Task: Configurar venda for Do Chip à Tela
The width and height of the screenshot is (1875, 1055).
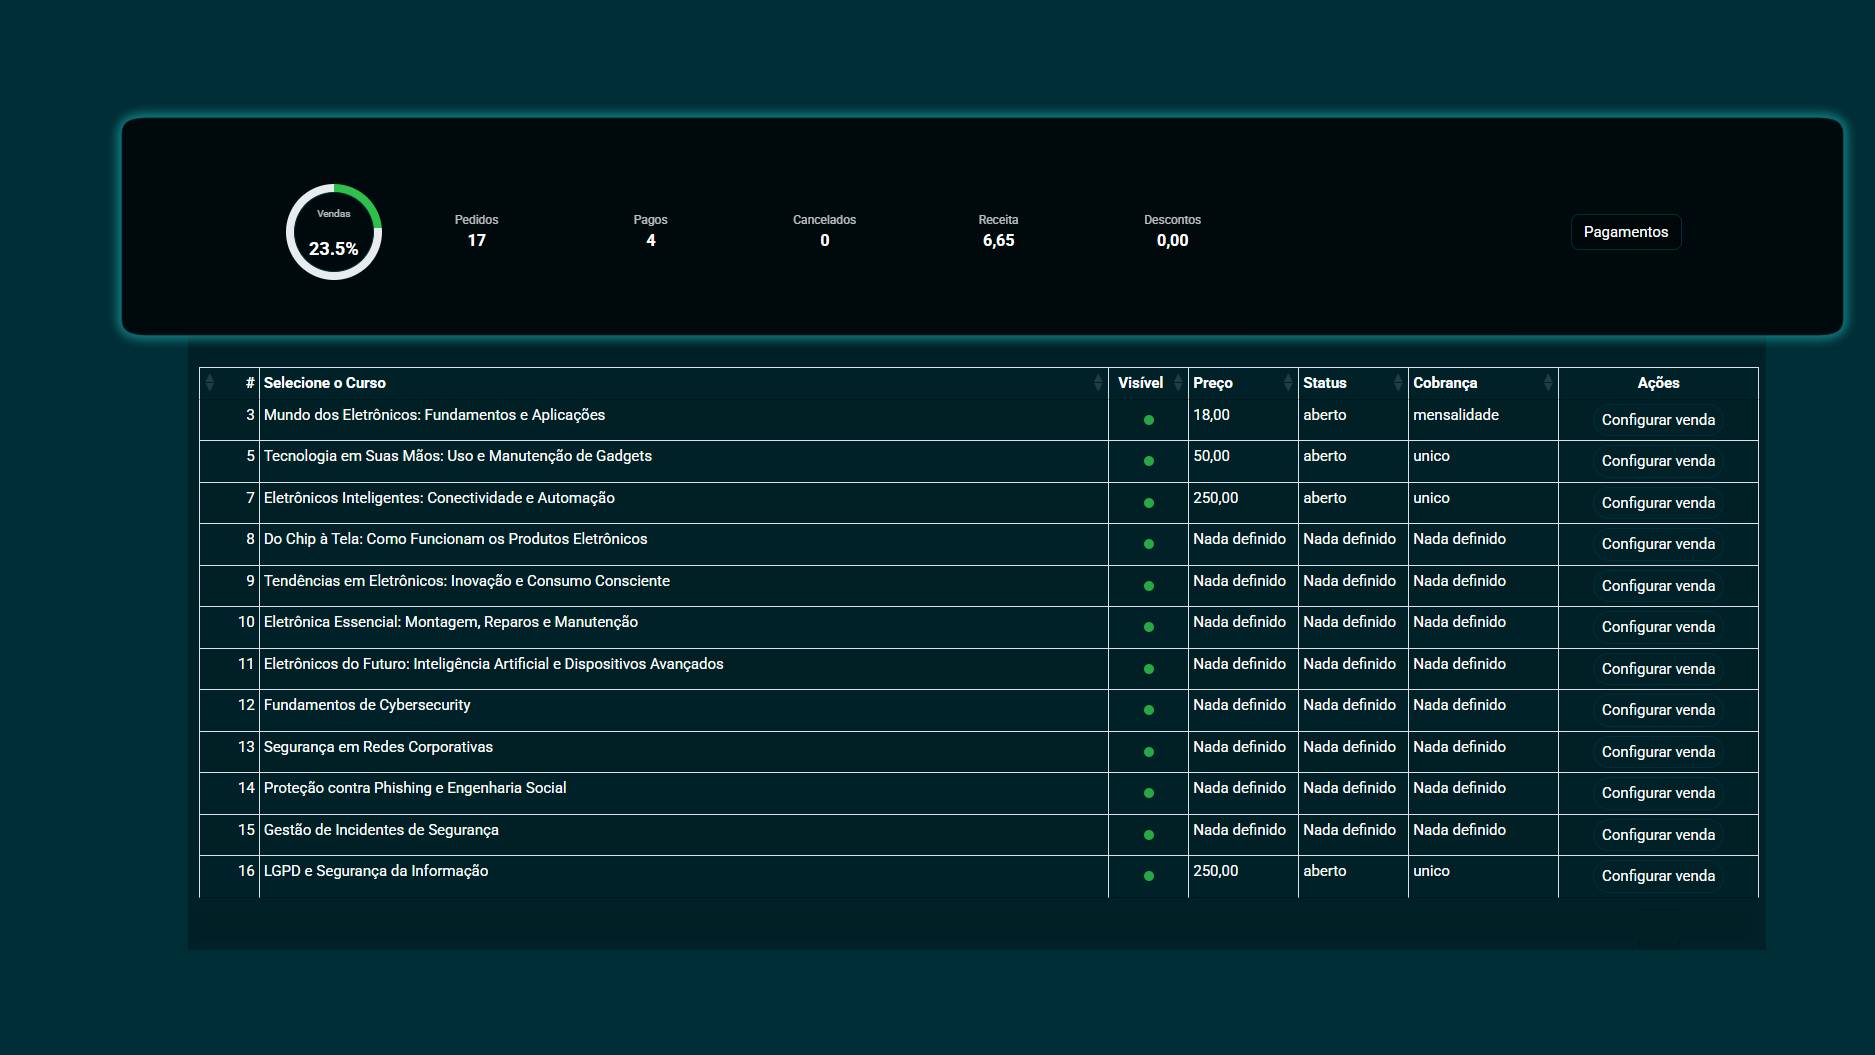Action: (1657, 544)
